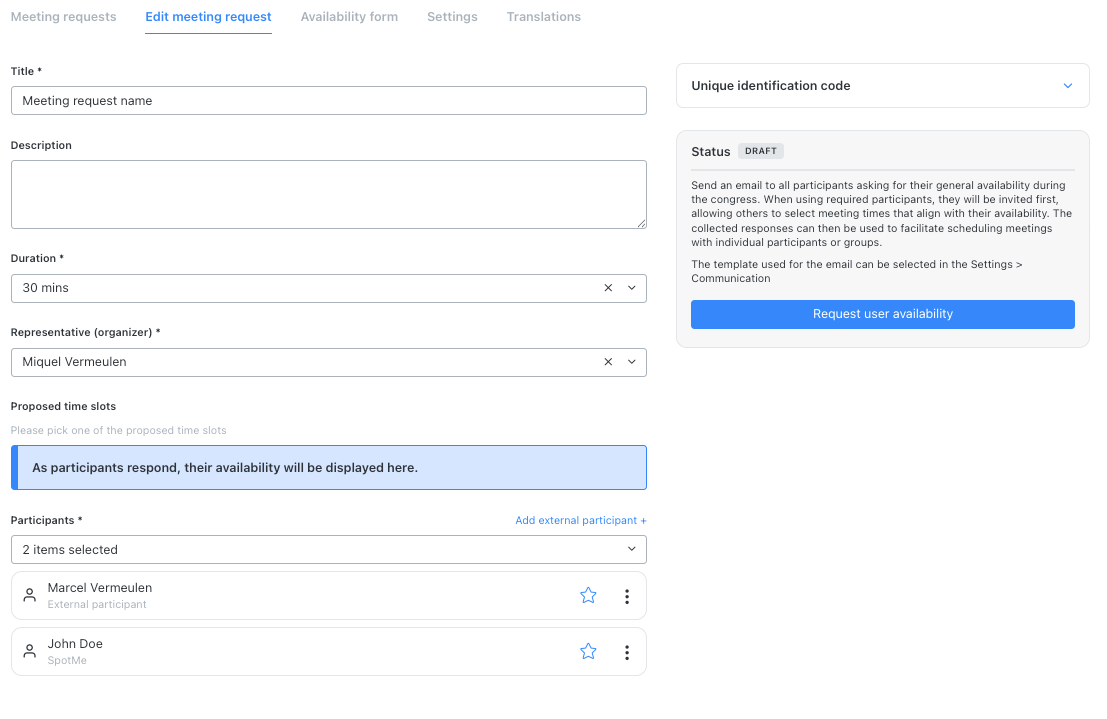
Task: Switch to the Availability form tab
Action: pos(349,16)
